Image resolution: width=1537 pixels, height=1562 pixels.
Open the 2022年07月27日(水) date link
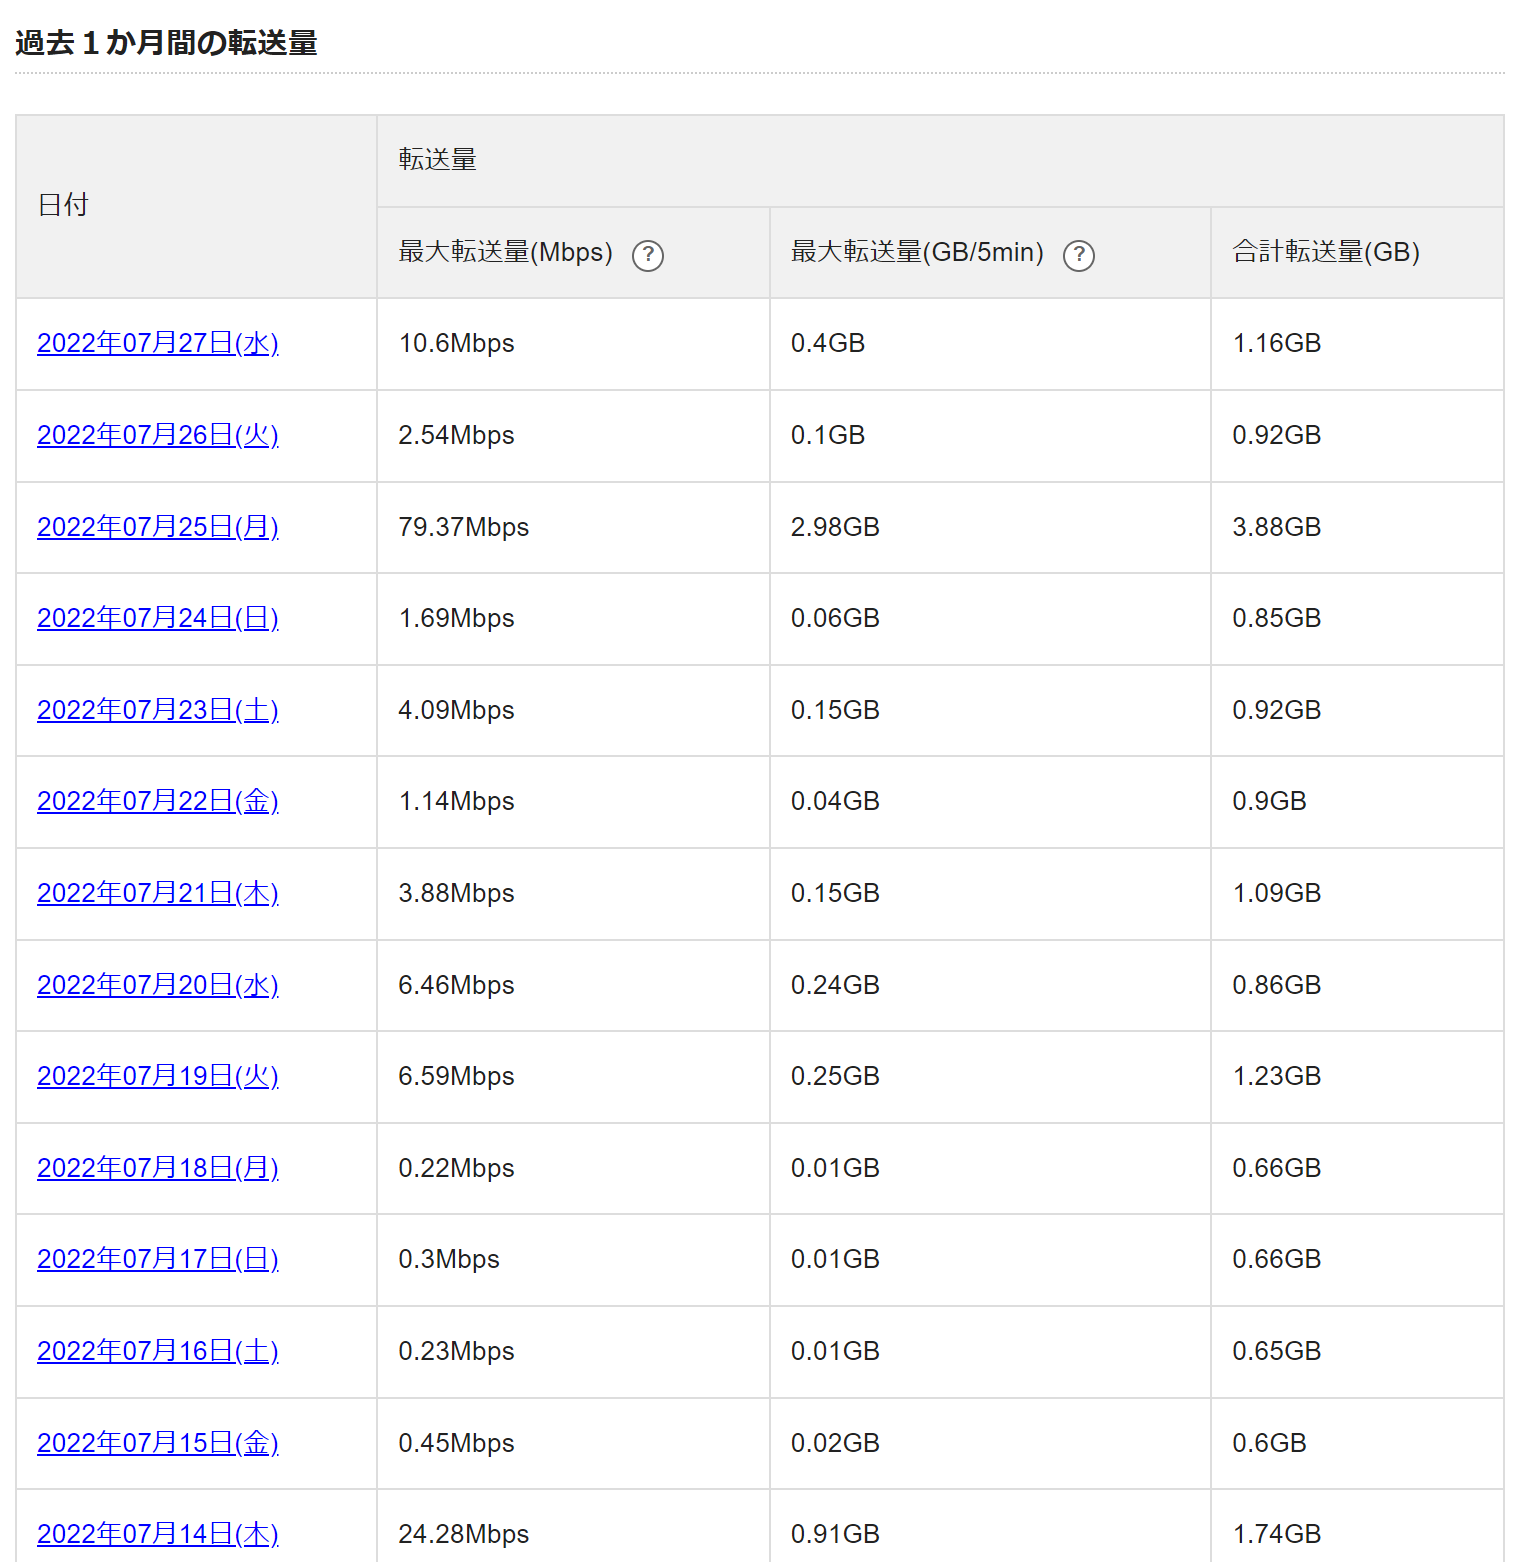[158, 343]
